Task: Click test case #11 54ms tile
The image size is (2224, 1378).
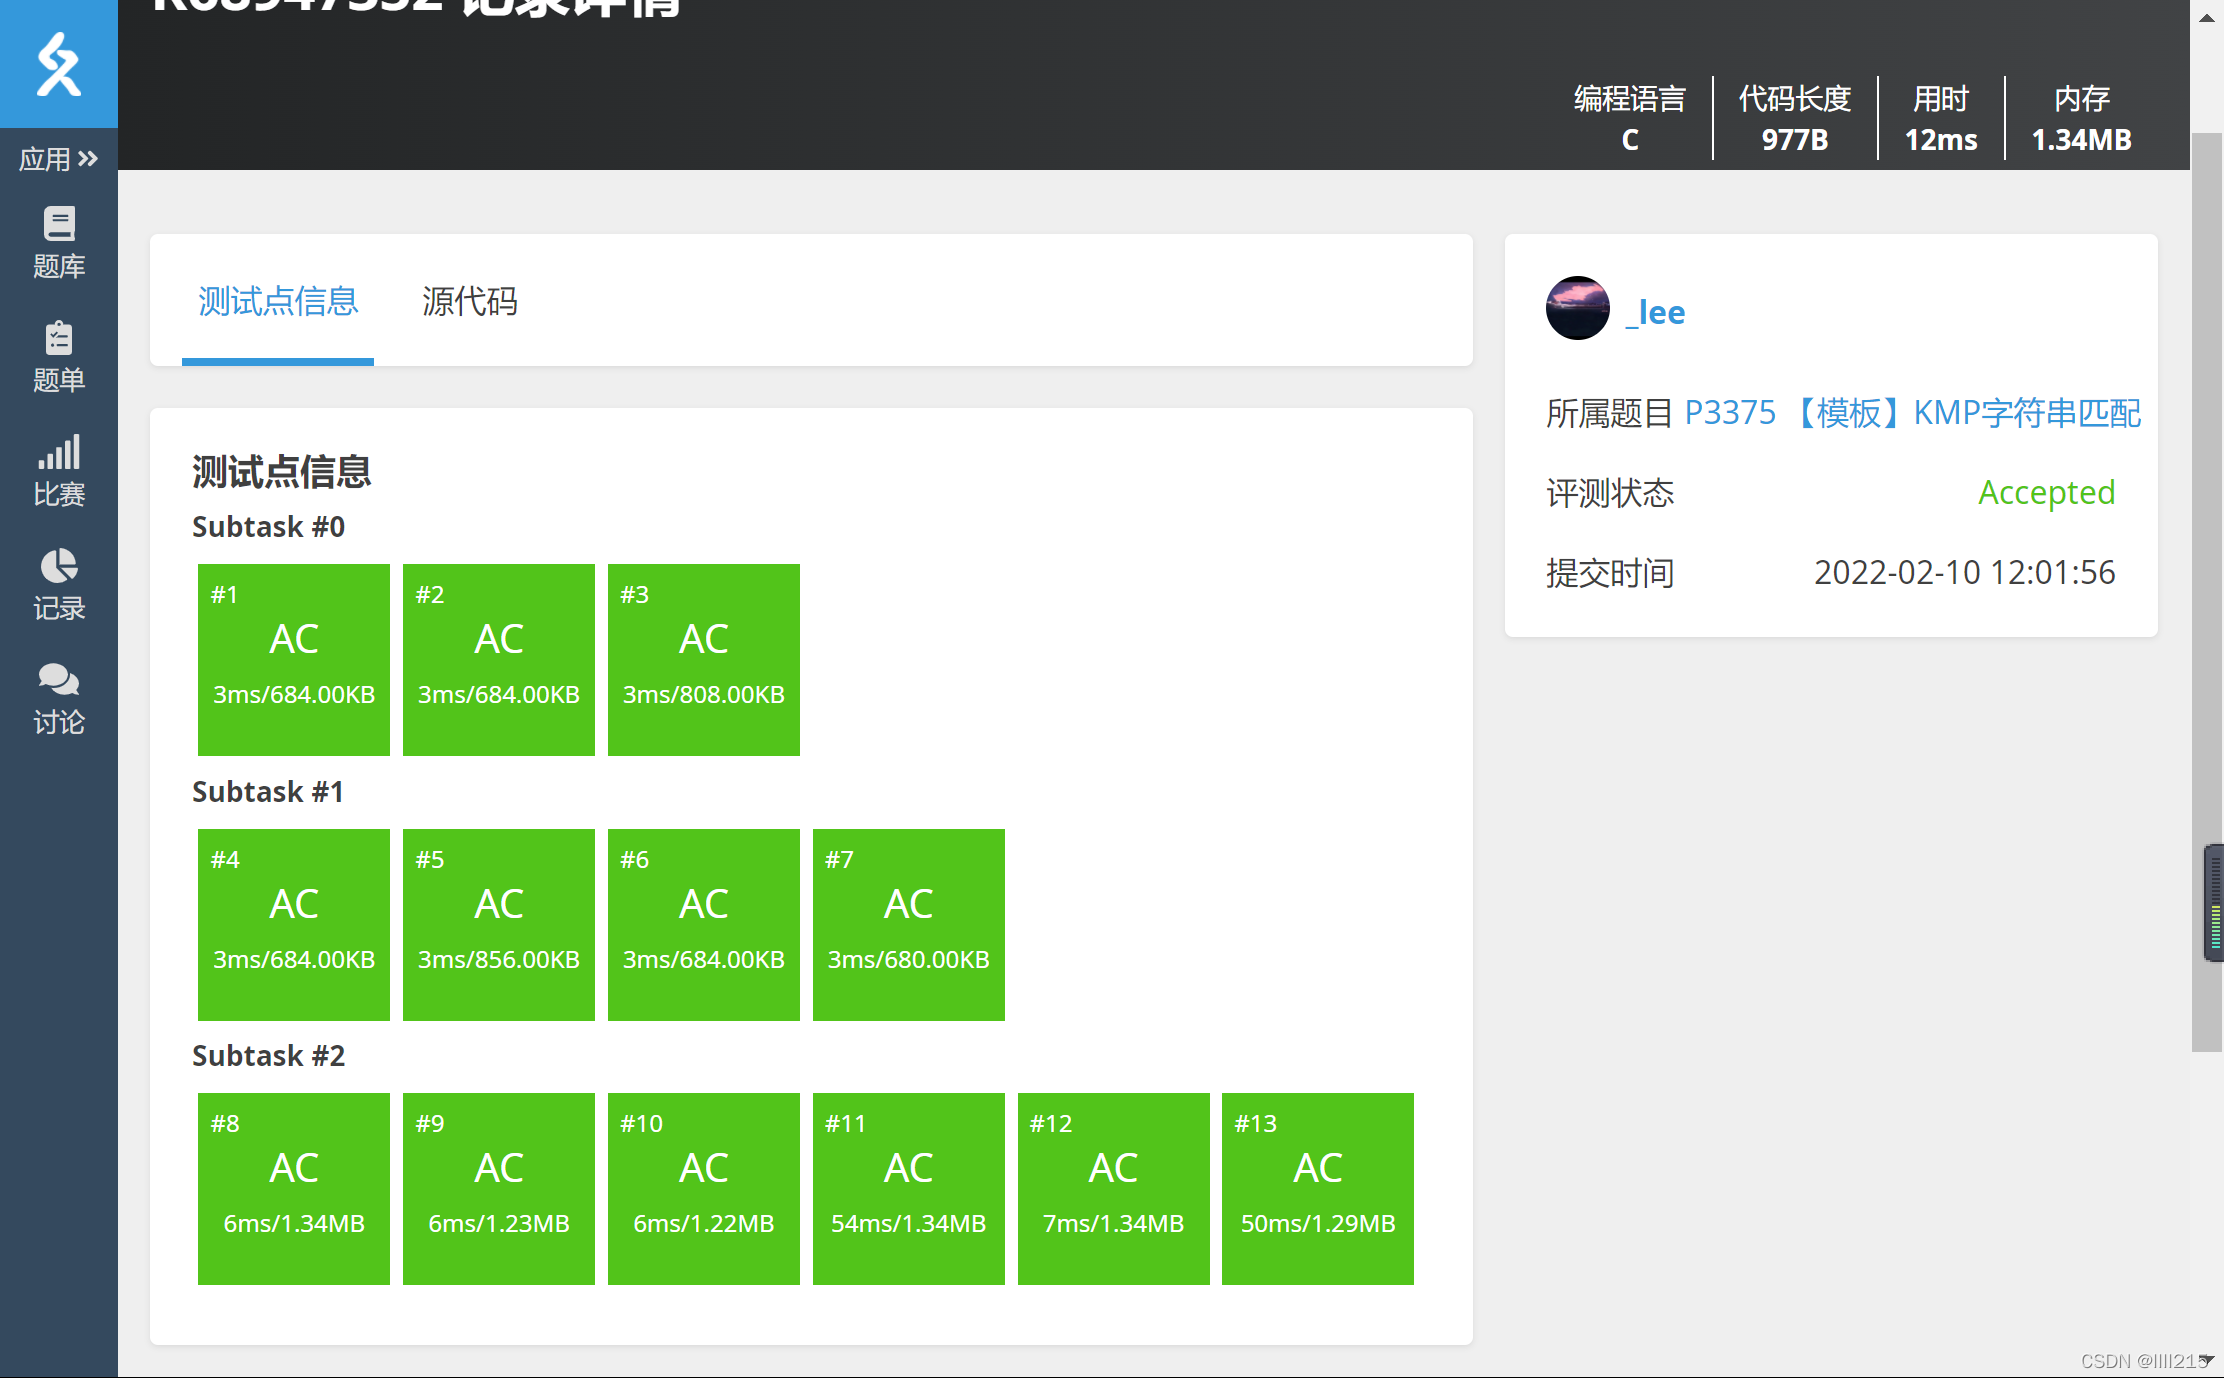Action: tap(908, 1188)
